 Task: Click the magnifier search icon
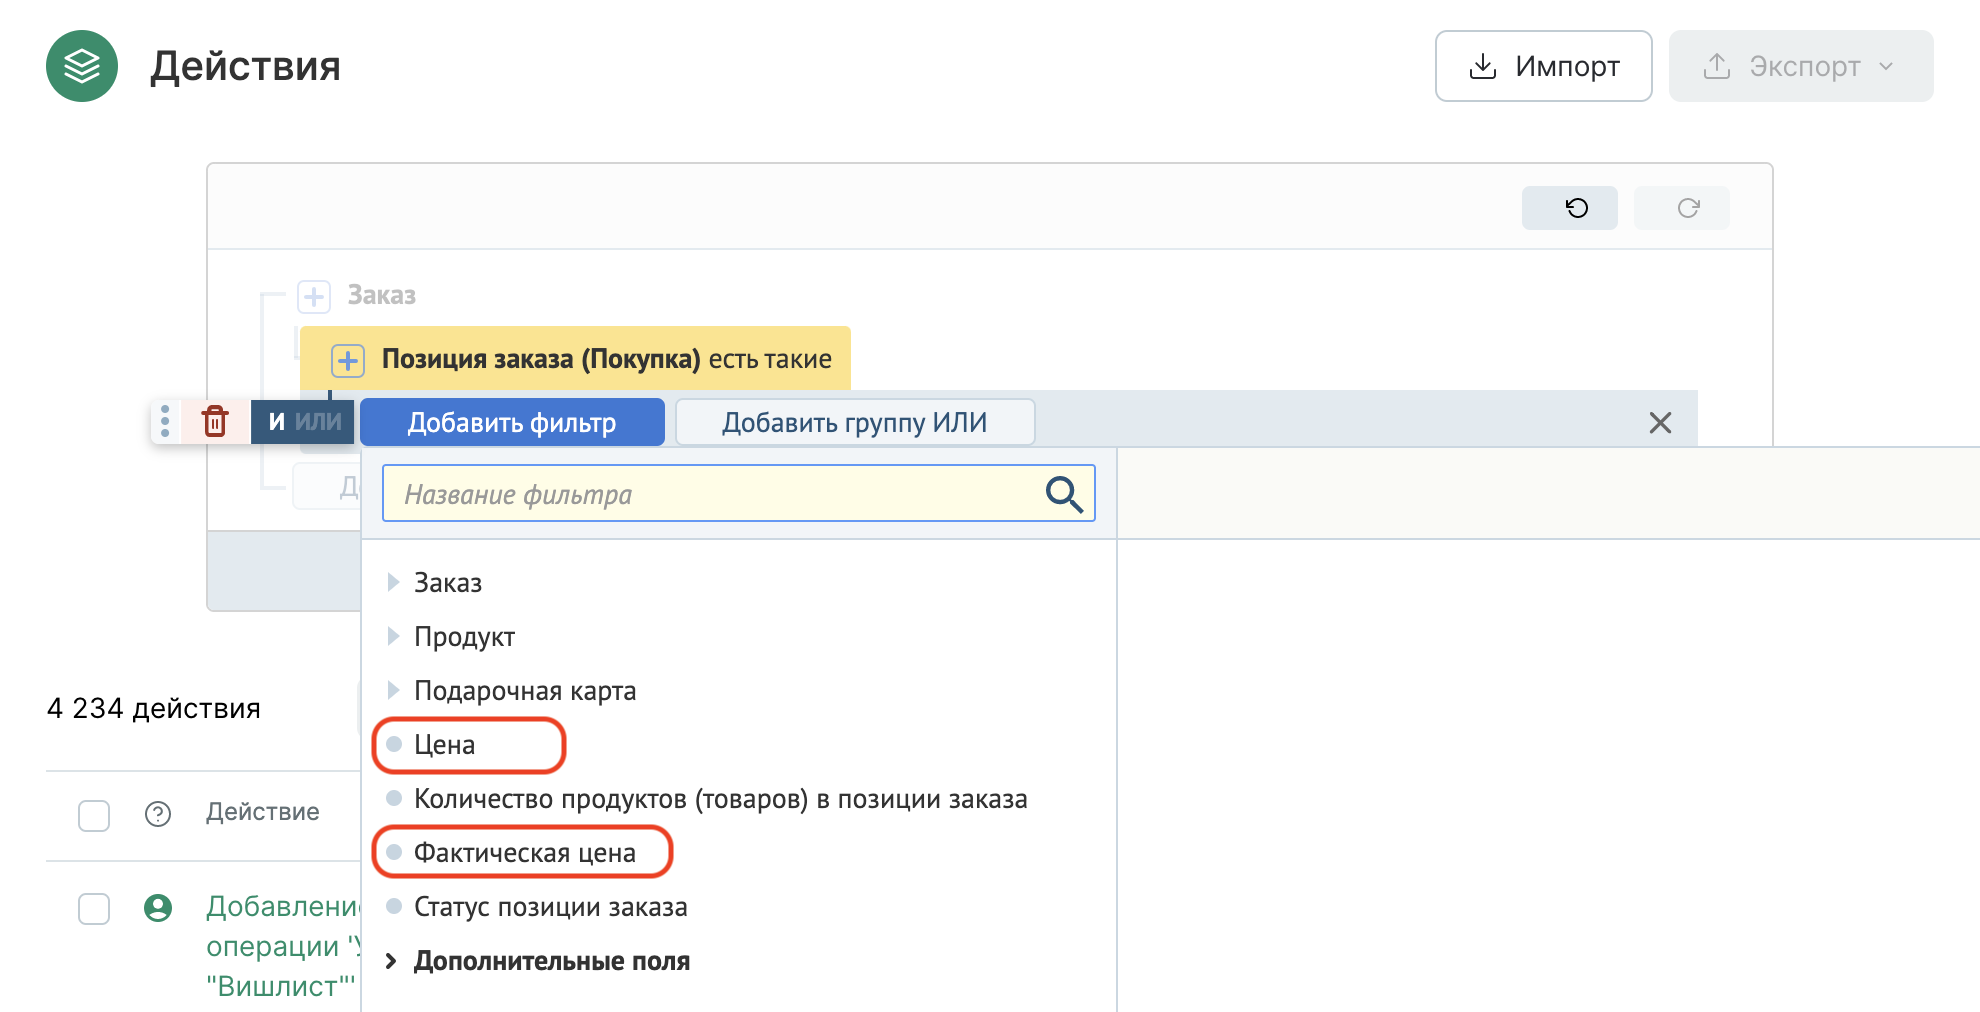[x=1064, y=494]
